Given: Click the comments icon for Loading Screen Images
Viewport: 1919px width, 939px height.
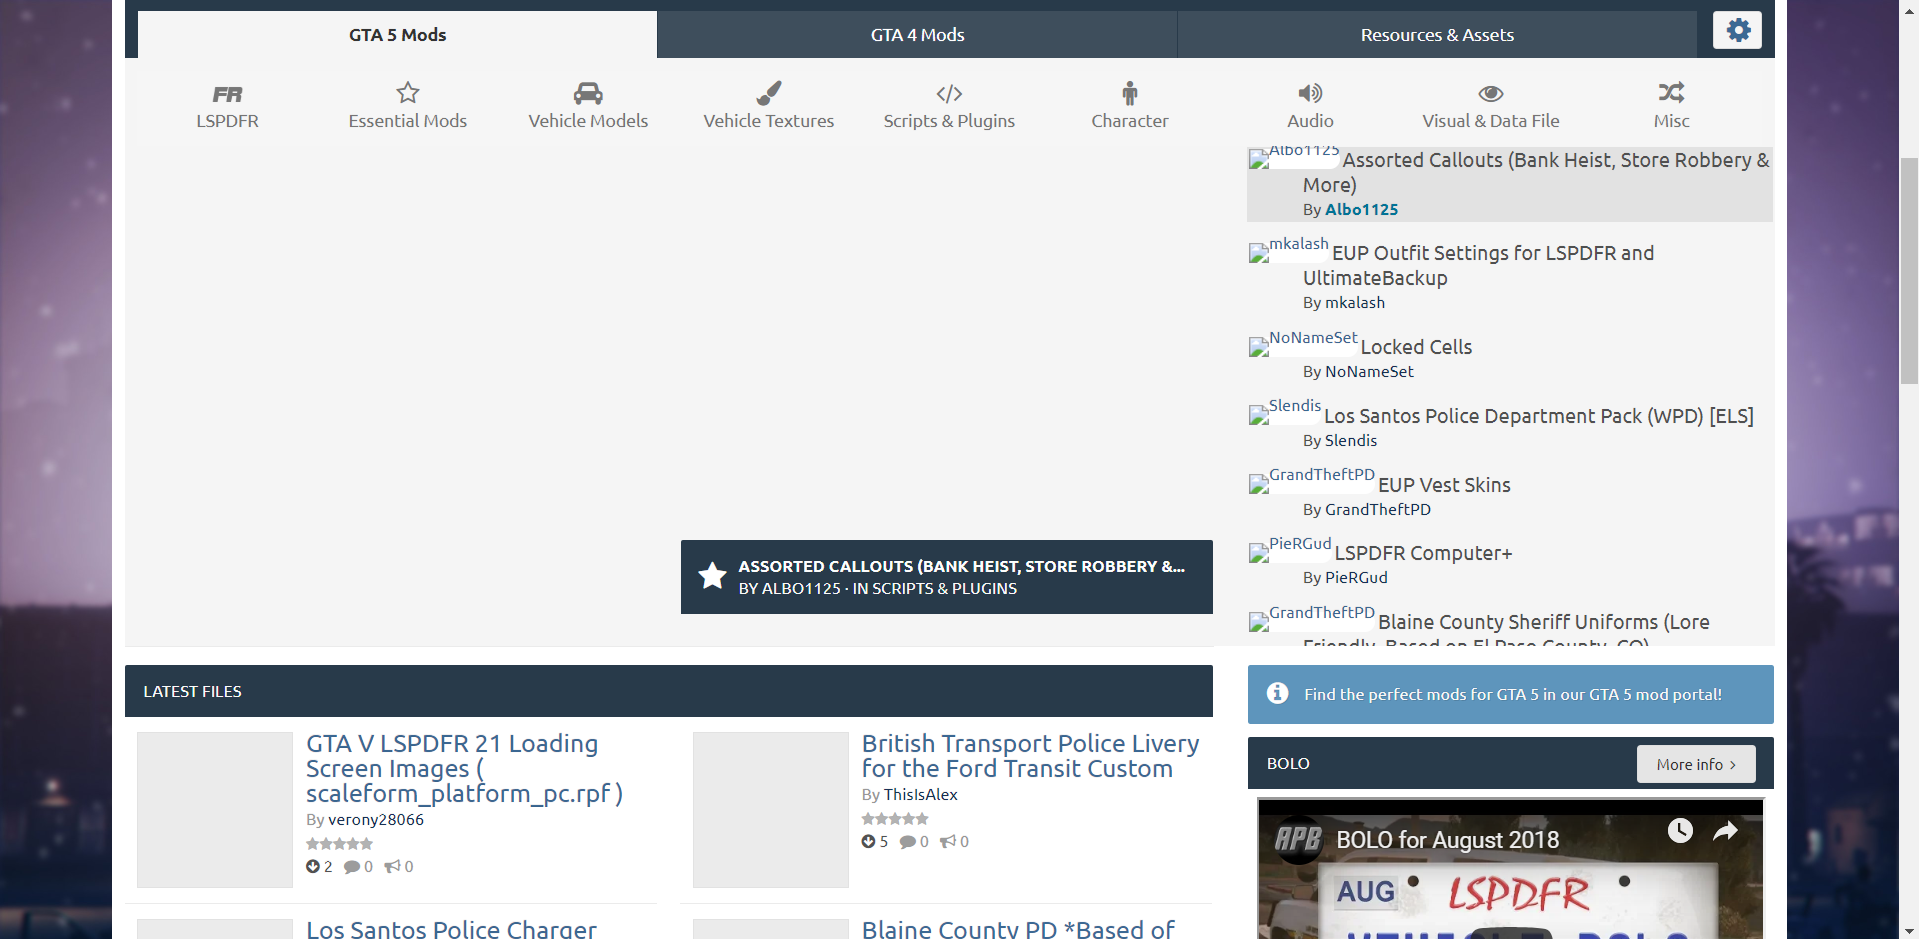Looking at the screenshot, I should click(x=352, y=867).
